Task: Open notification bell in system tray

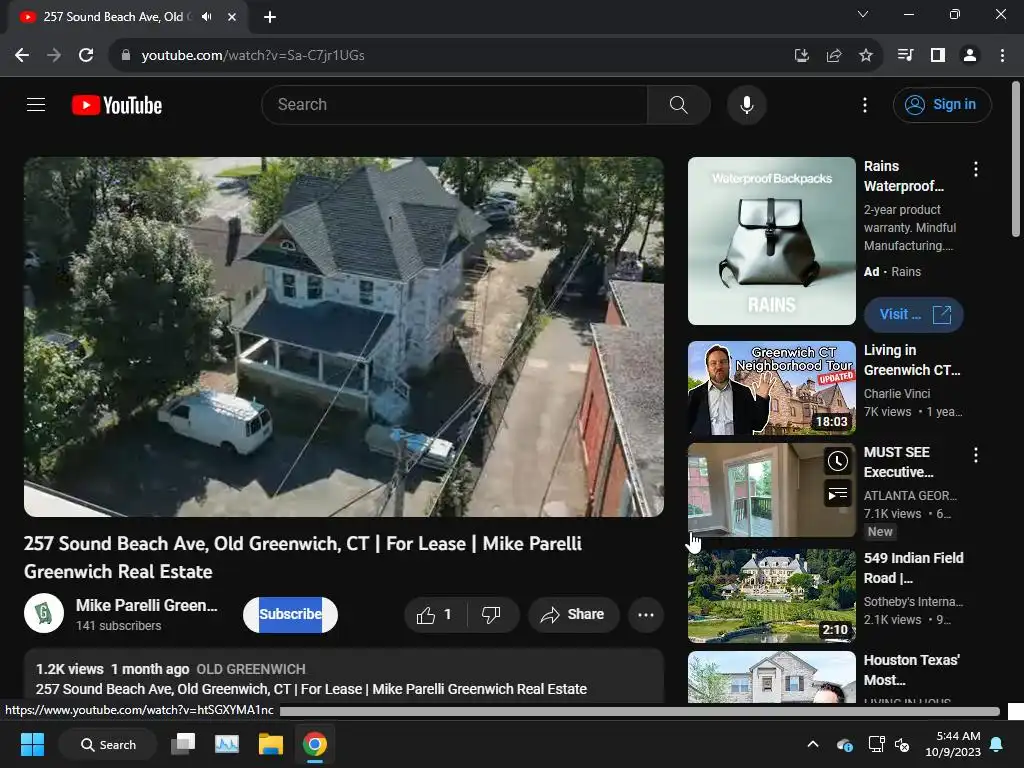Action: [997, 744]
